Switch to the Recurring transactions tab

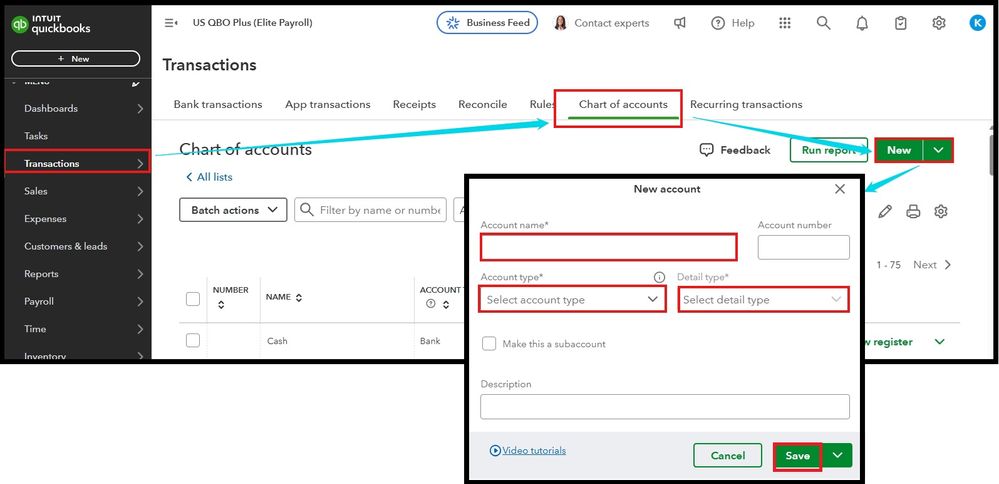click(746, 104)
